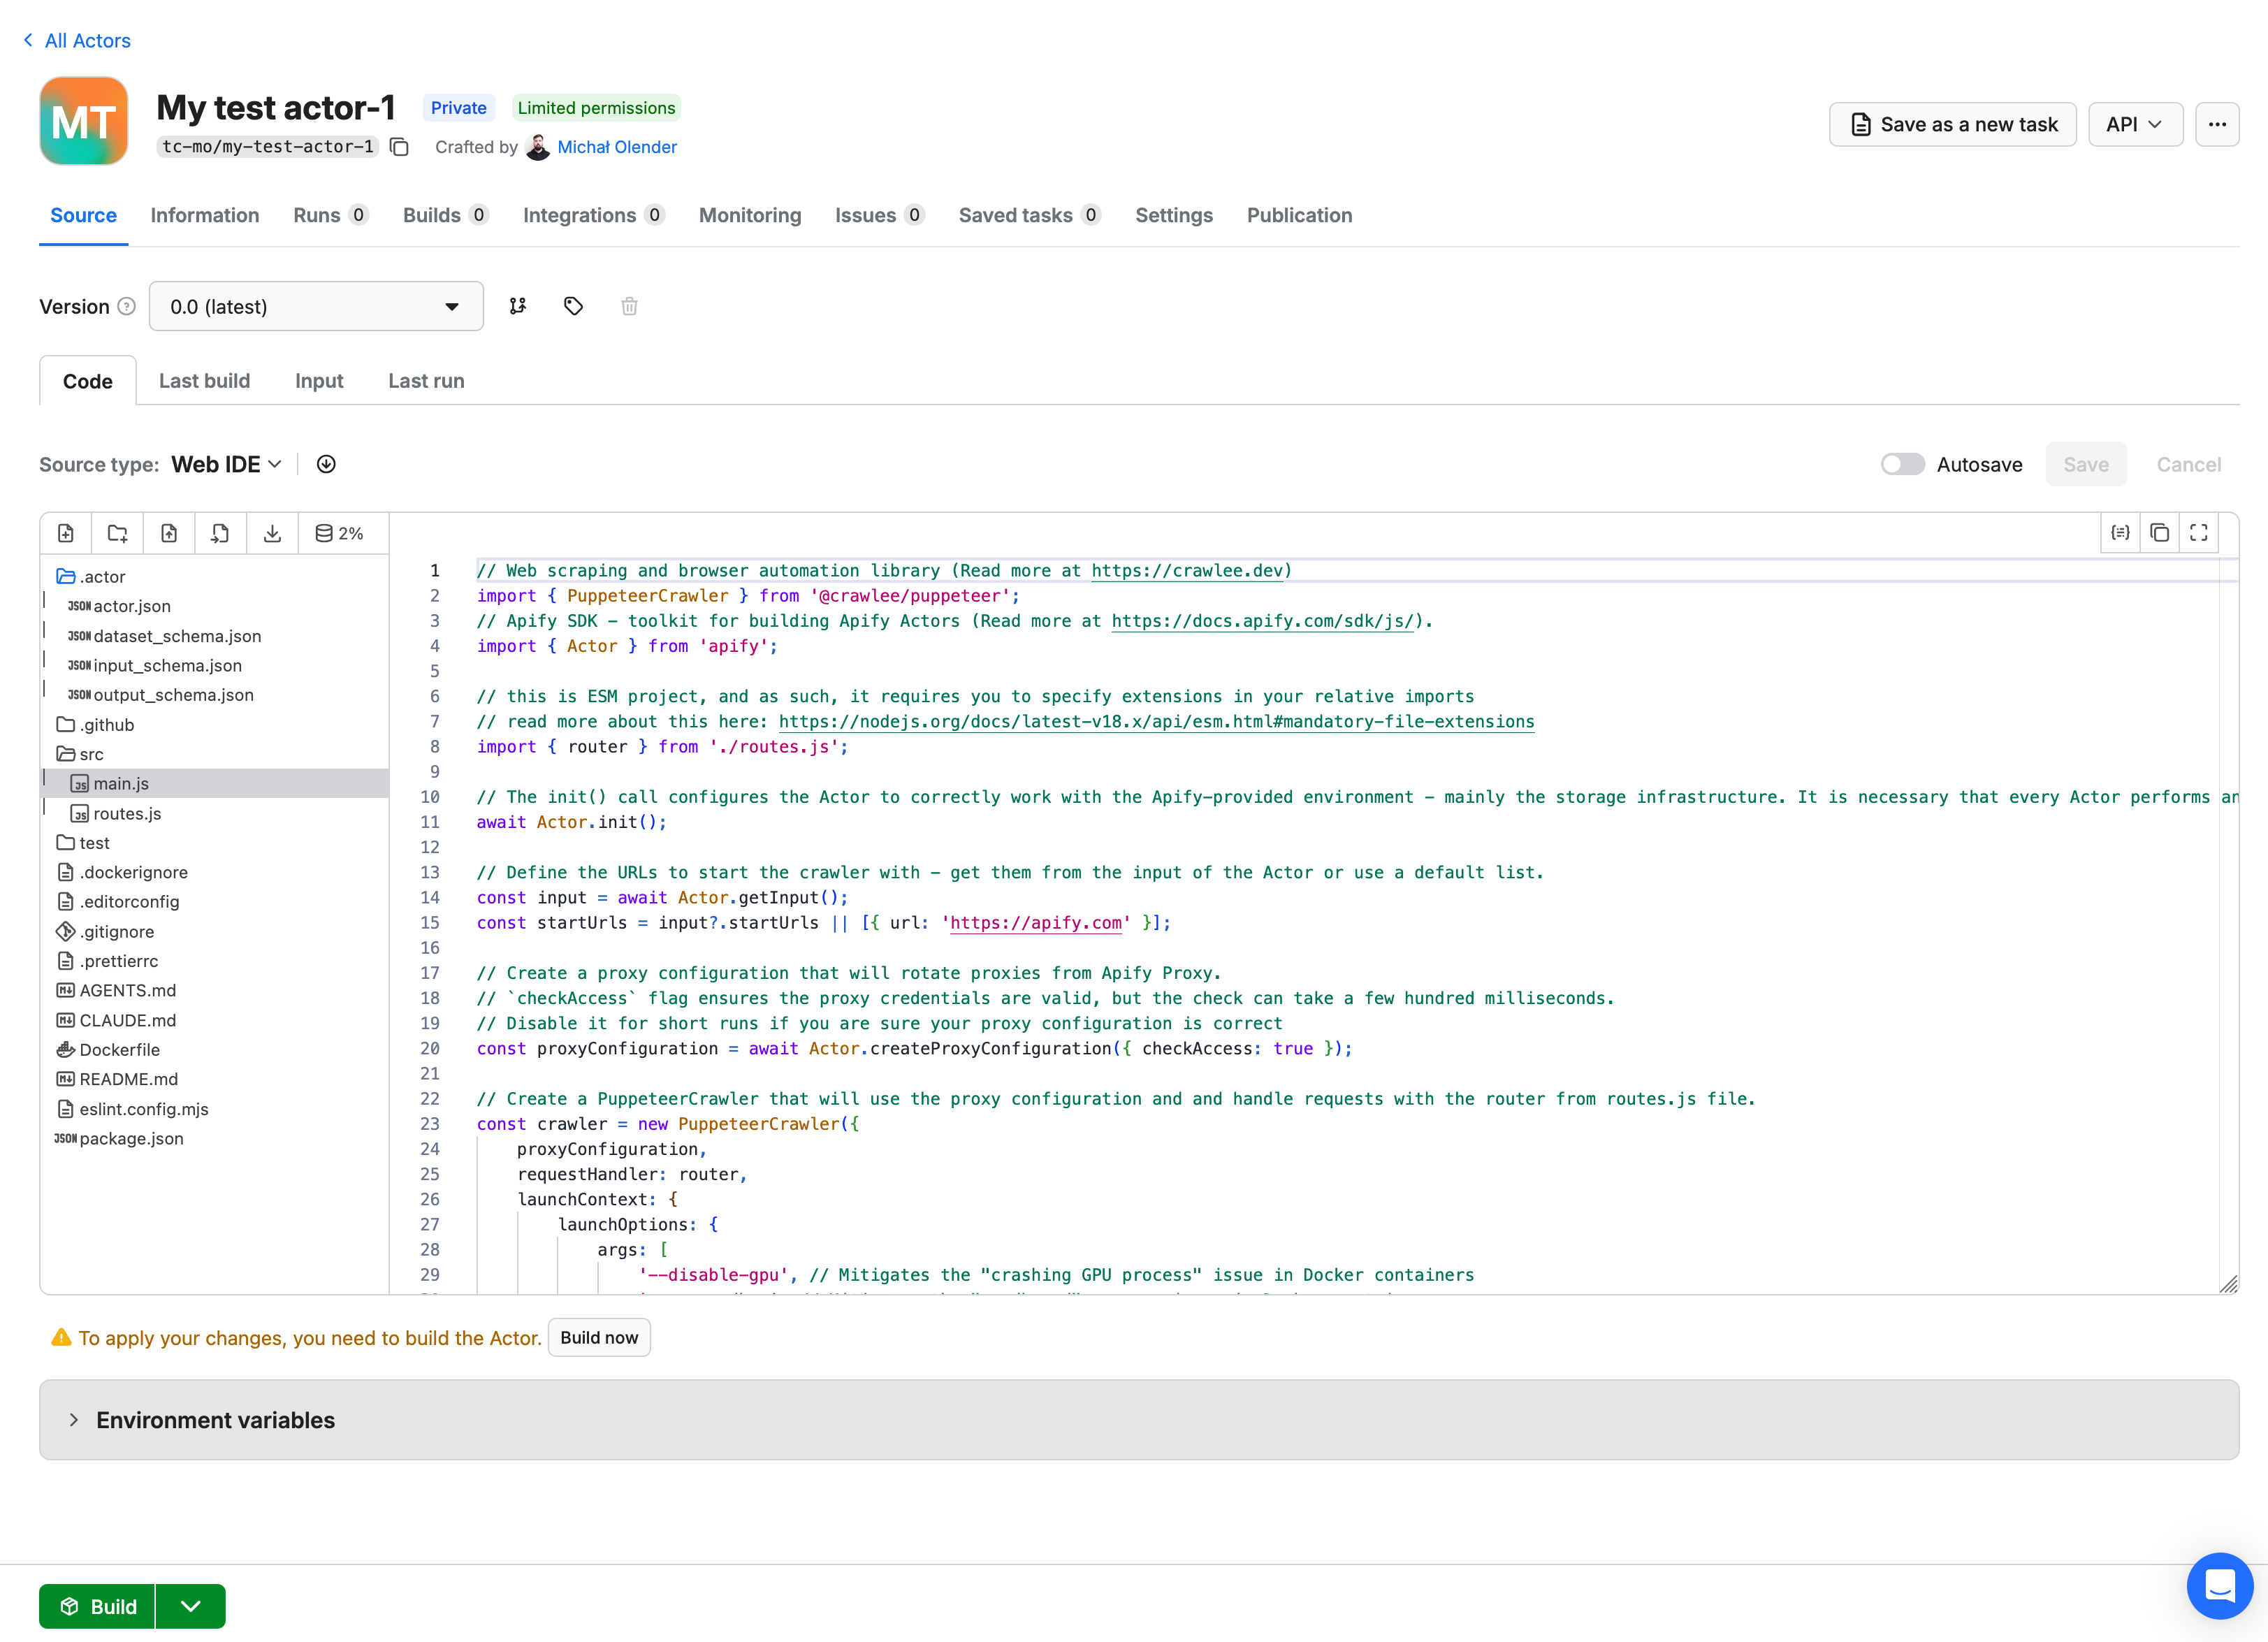
Task: Create a new file in the file tree
Action: point(65,533)
